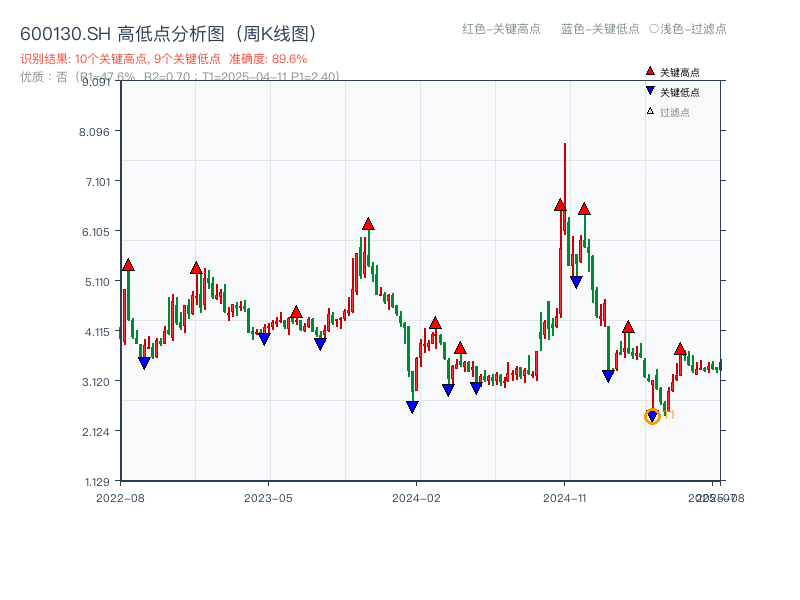
Task: Click the first blue low marker near 3.5
Action: coord(144,363)
